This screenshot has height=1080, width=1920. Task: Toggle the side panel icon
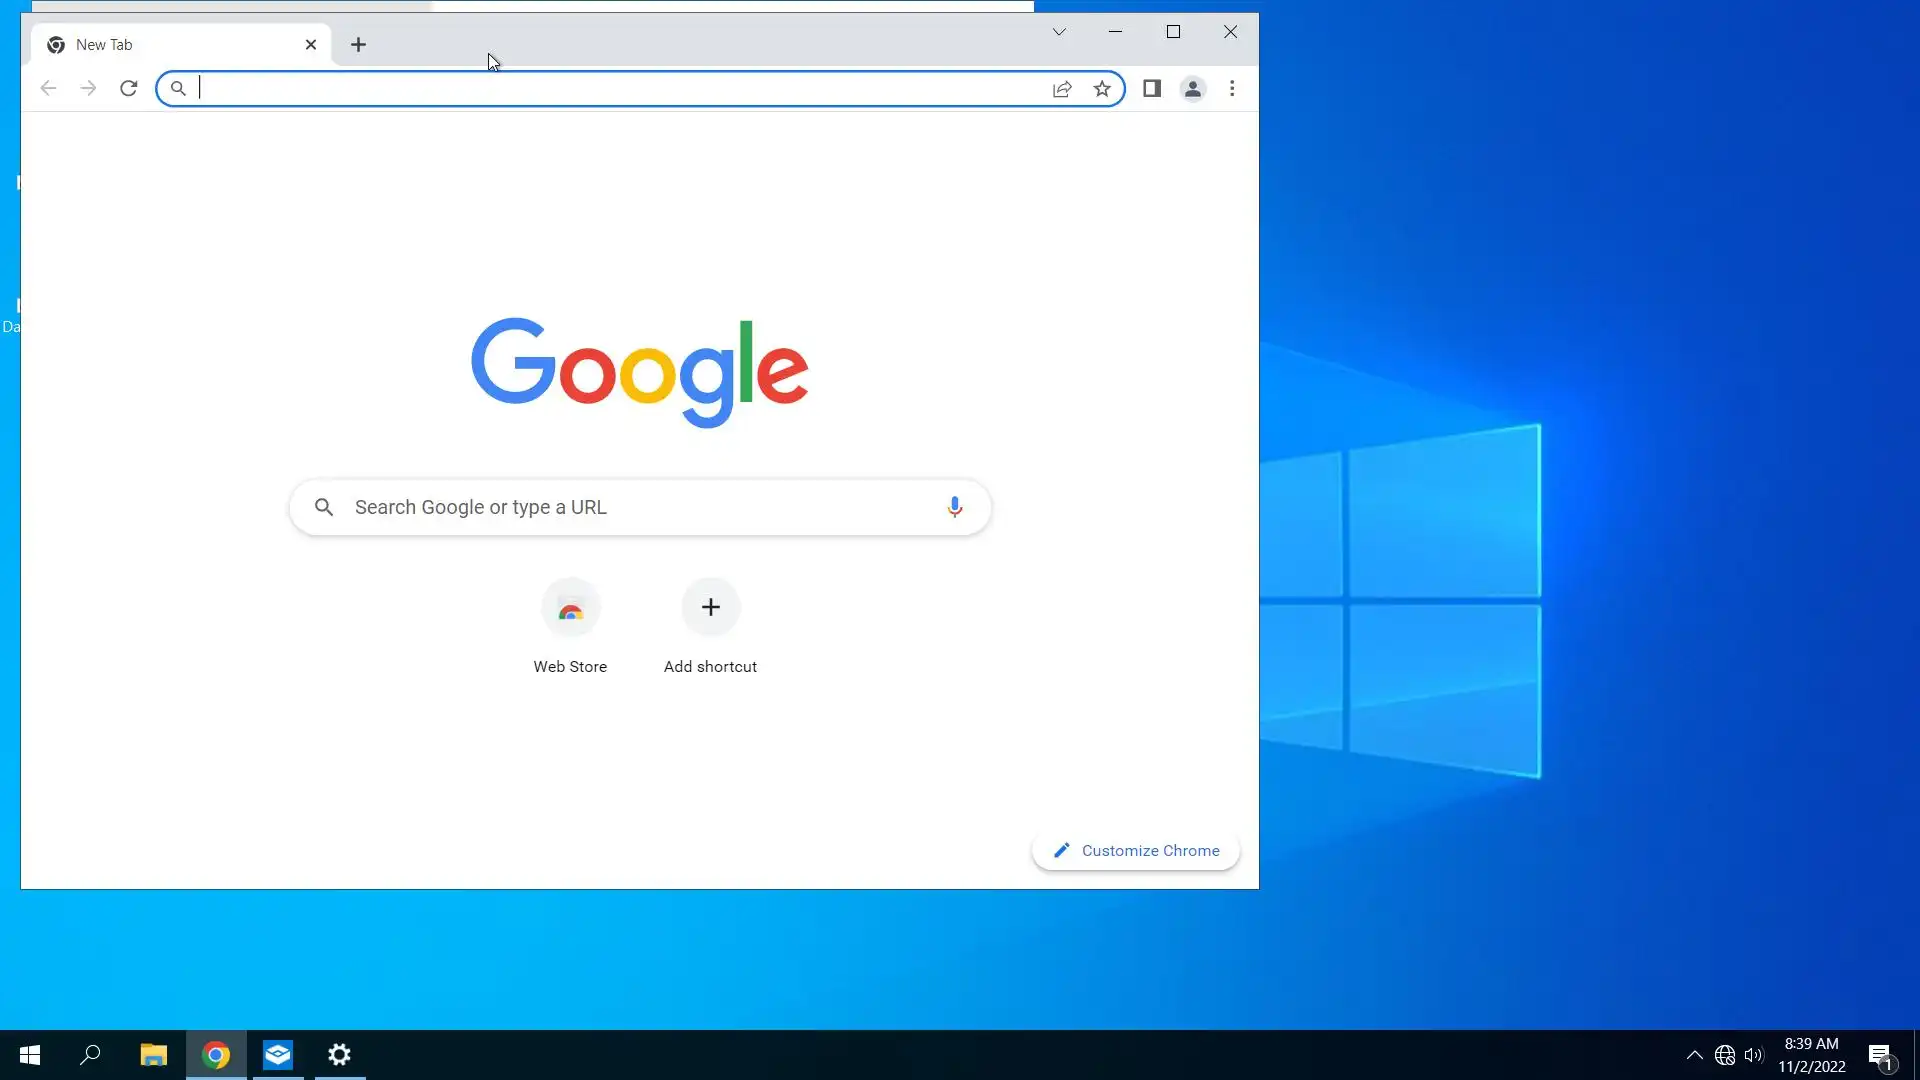1152,88
